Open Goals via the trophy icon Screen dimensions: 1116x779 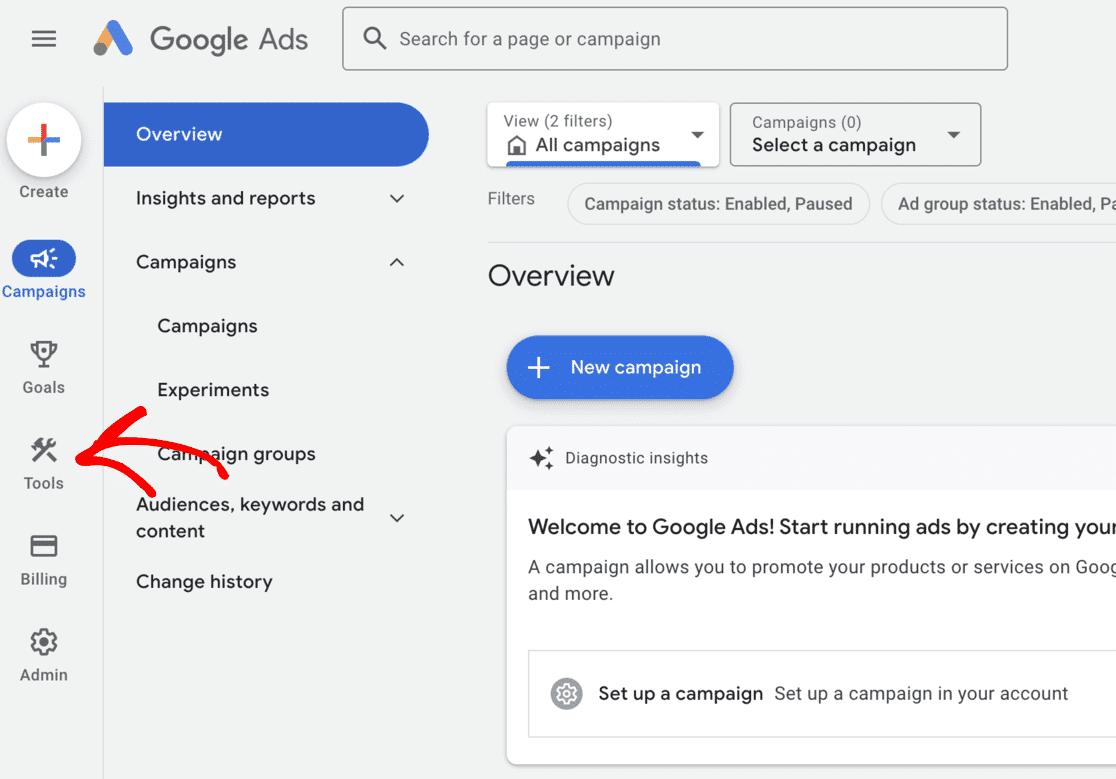click(43, 354)
